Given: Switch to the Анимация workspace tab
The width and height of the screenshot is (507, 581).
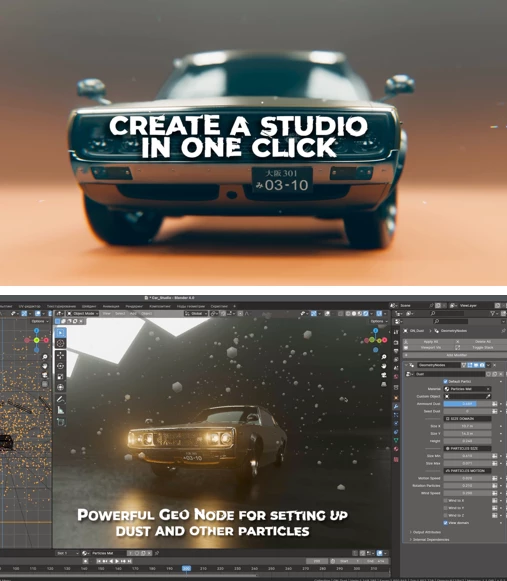Looking at the screenshot, I should coord(111,306).
